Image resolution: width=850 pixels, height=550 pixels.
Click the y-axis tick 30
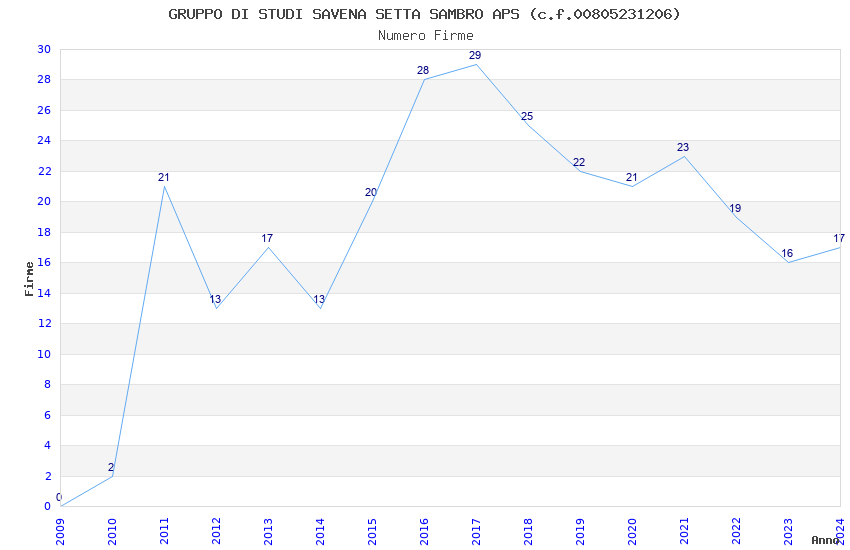(44, 49)
